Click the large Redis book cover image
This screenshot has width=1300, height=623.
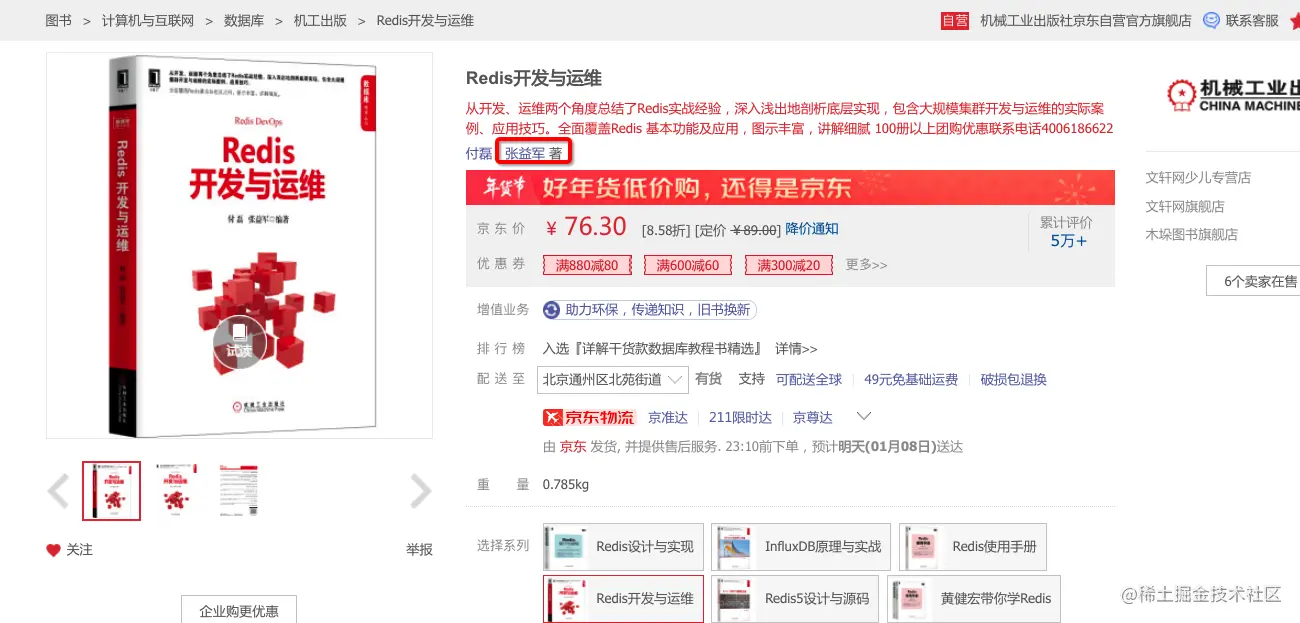click(239, 245)
